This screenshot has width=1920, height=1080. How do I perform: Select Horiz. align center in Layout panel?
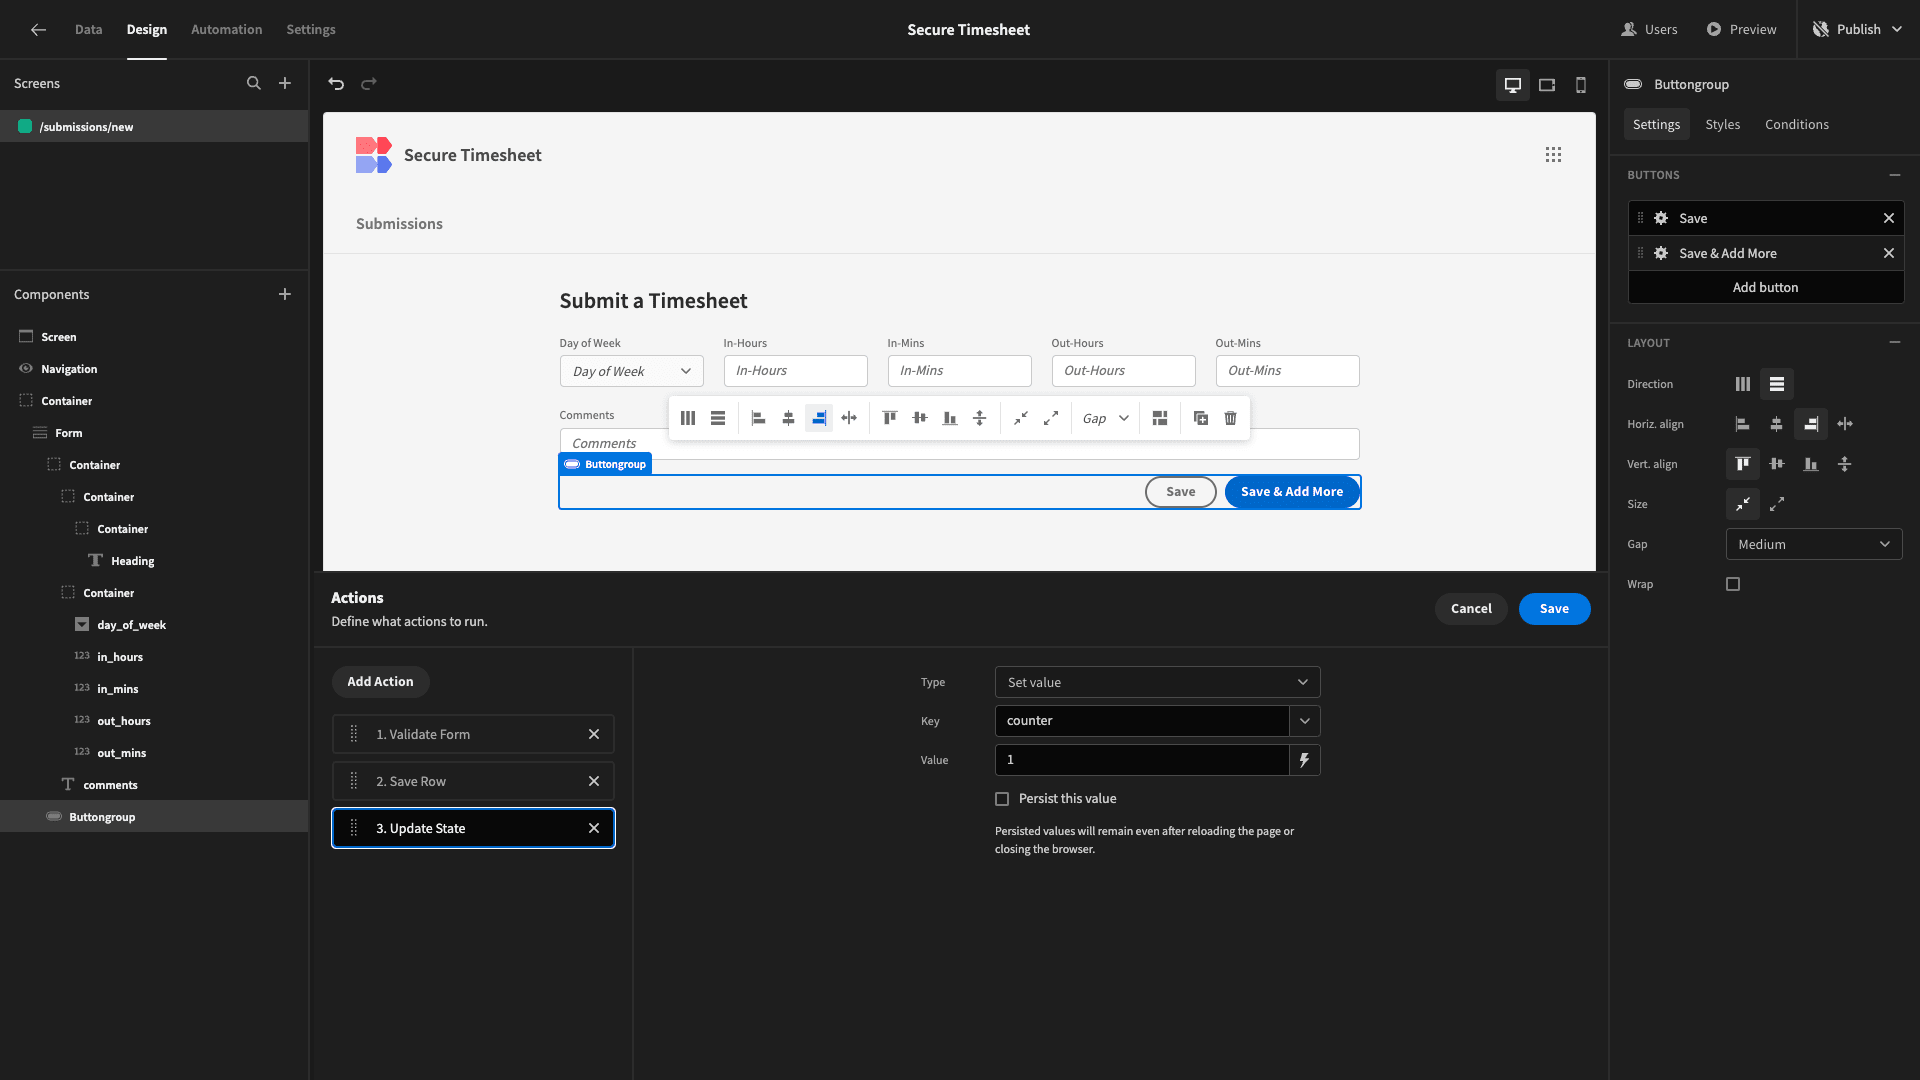tap(1777, 424)
